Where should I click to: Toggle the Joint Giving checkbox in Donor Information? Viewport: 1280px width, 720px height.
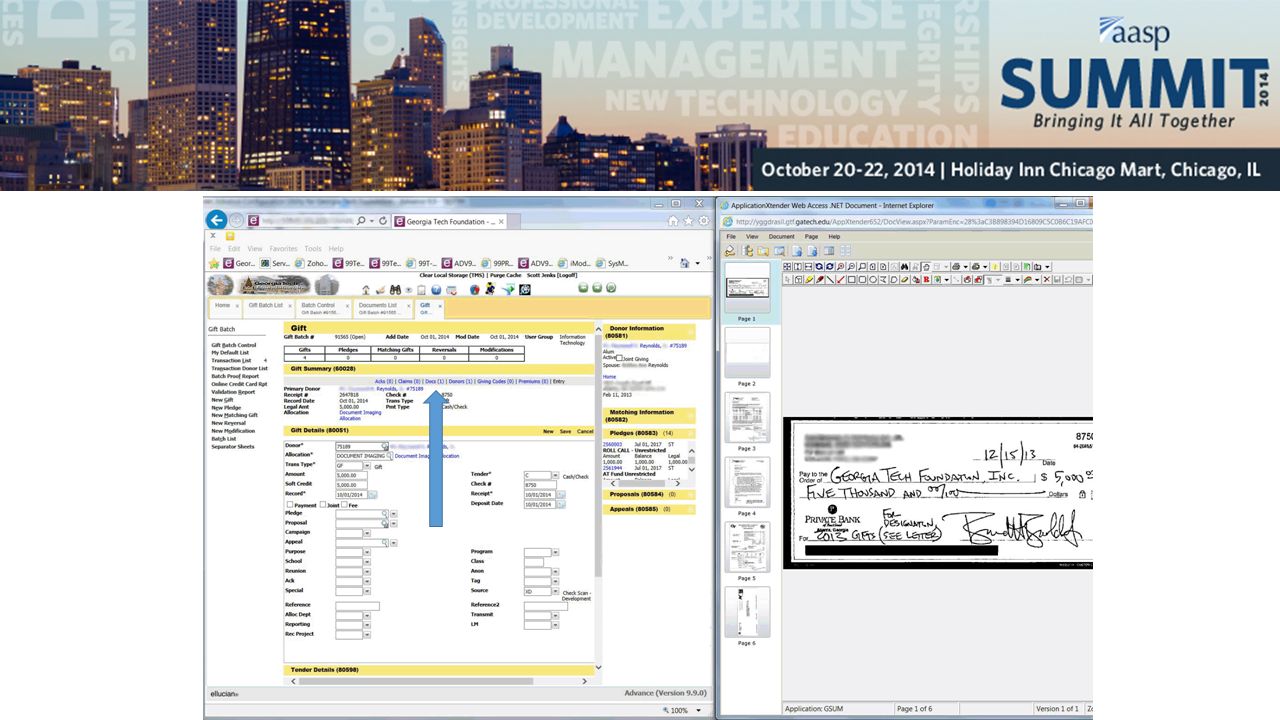pos(619,358)
